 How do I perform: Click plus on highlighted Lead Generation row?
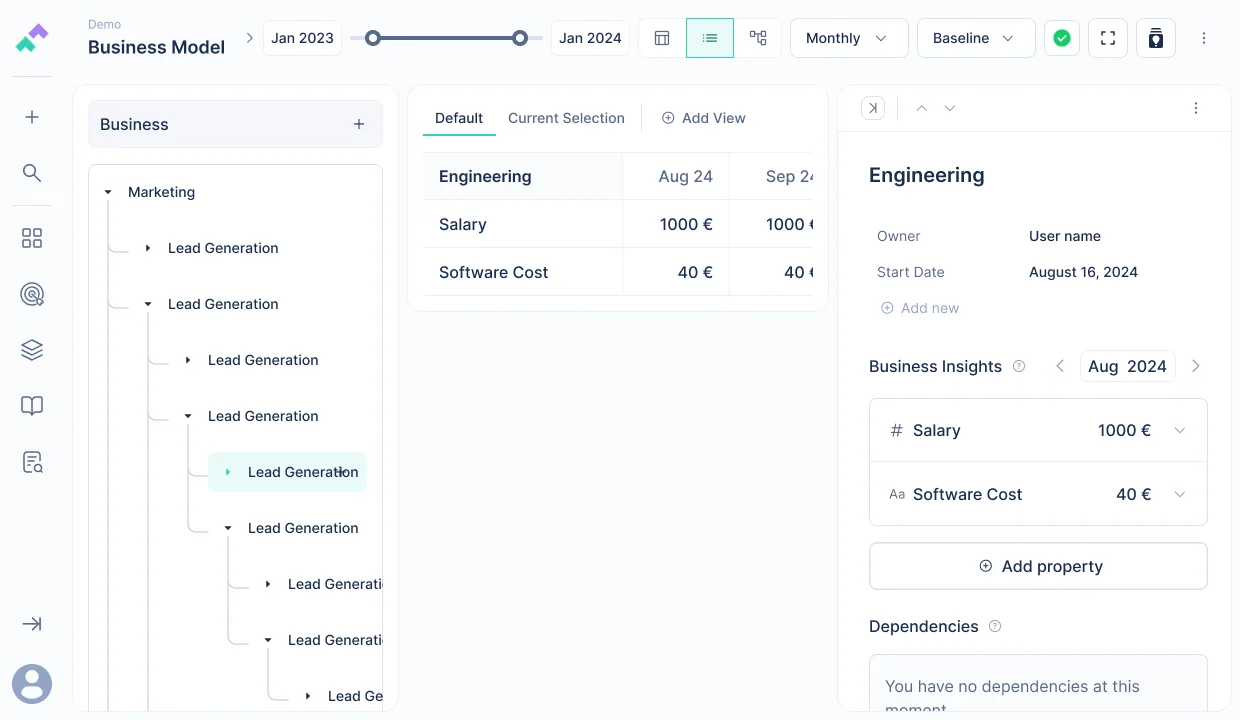coord(340,472)
